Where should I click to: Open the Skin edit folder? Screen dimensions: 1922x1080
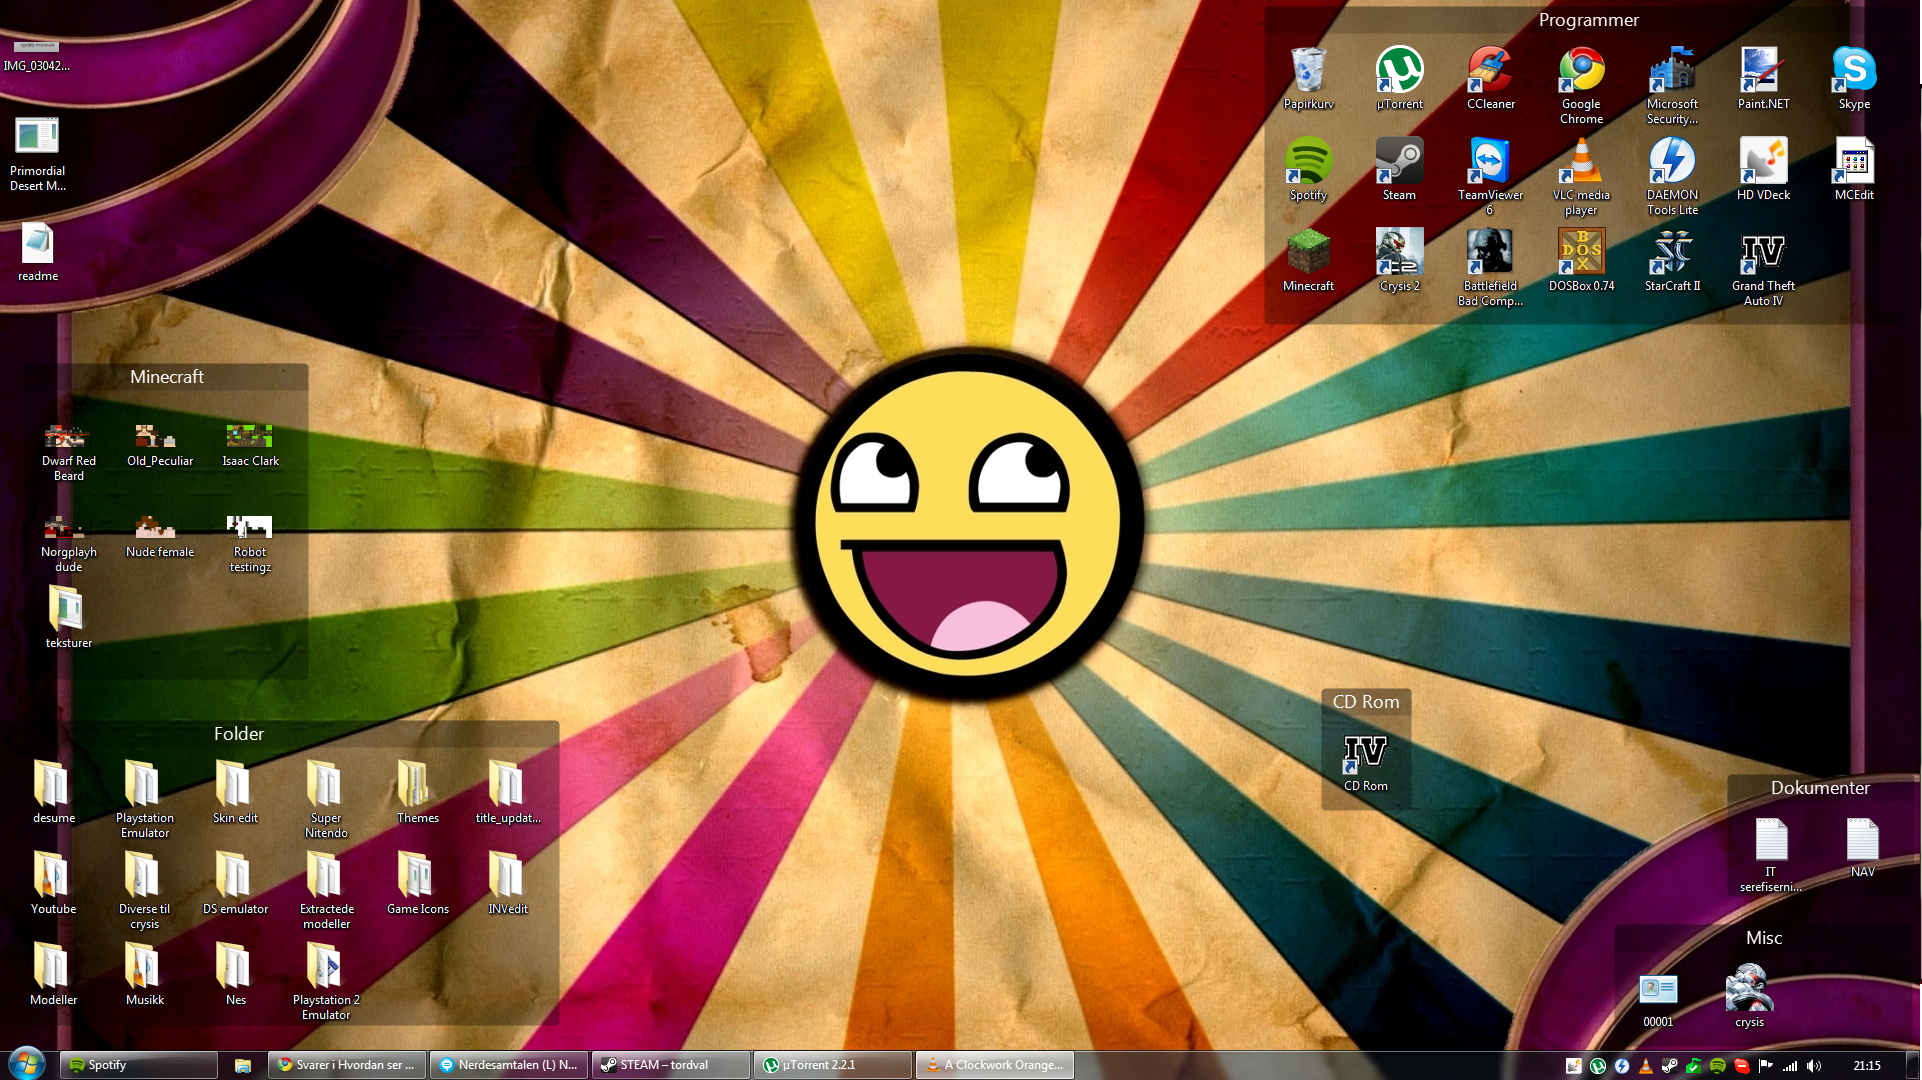click(x=235, y=792)
